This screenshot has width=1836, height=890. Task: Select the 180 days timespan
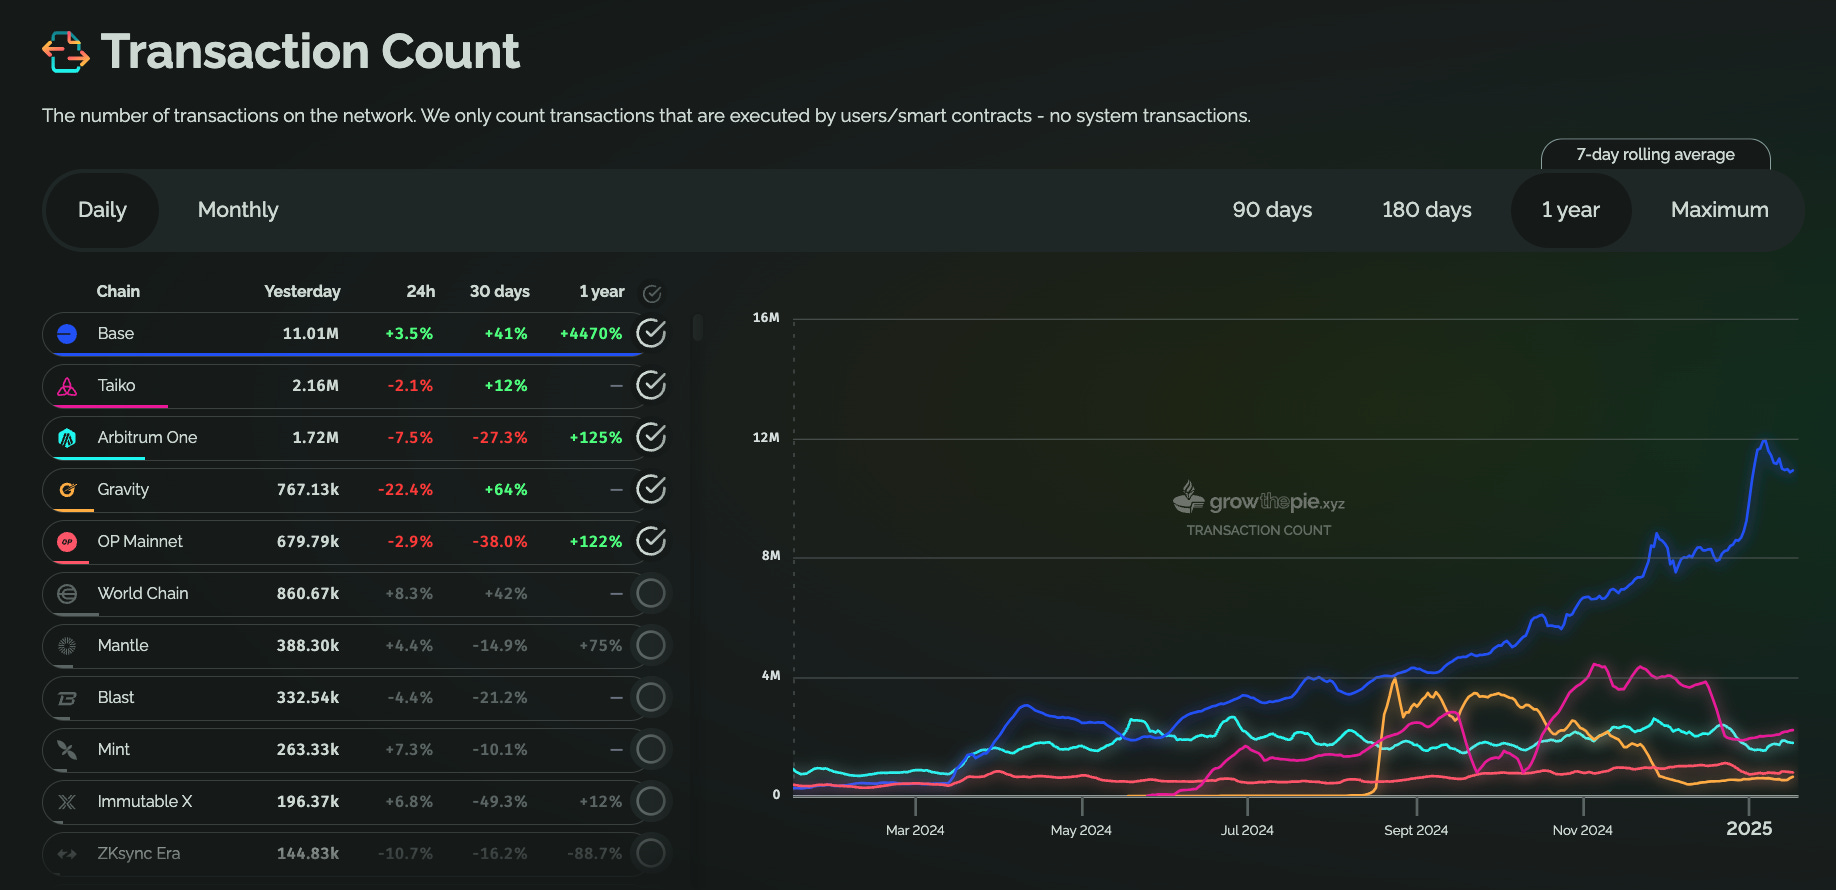click(x=1427, y=210)
